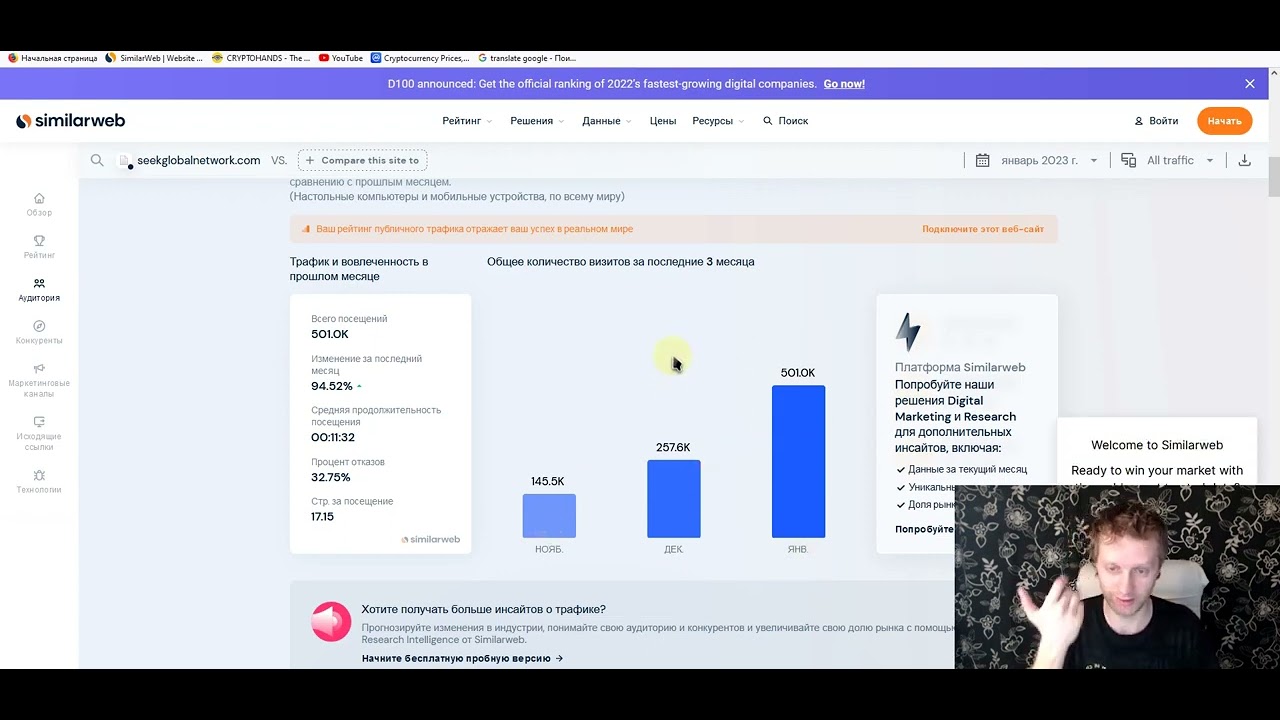Open the translate google bookmark
The height and width of the screenshot is (720, 1280).
pyautogui.click(x=527, y=58)
